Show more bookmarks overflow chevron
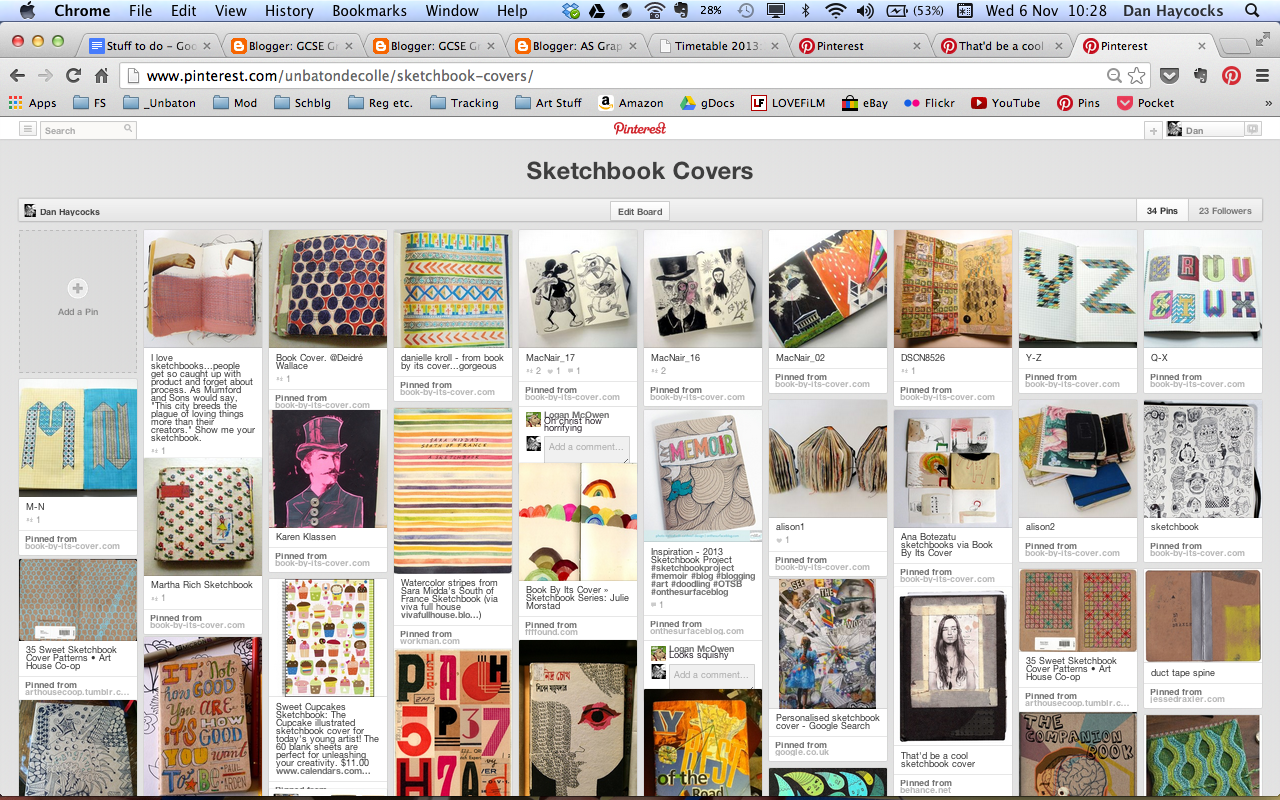 pos(1269,103)
